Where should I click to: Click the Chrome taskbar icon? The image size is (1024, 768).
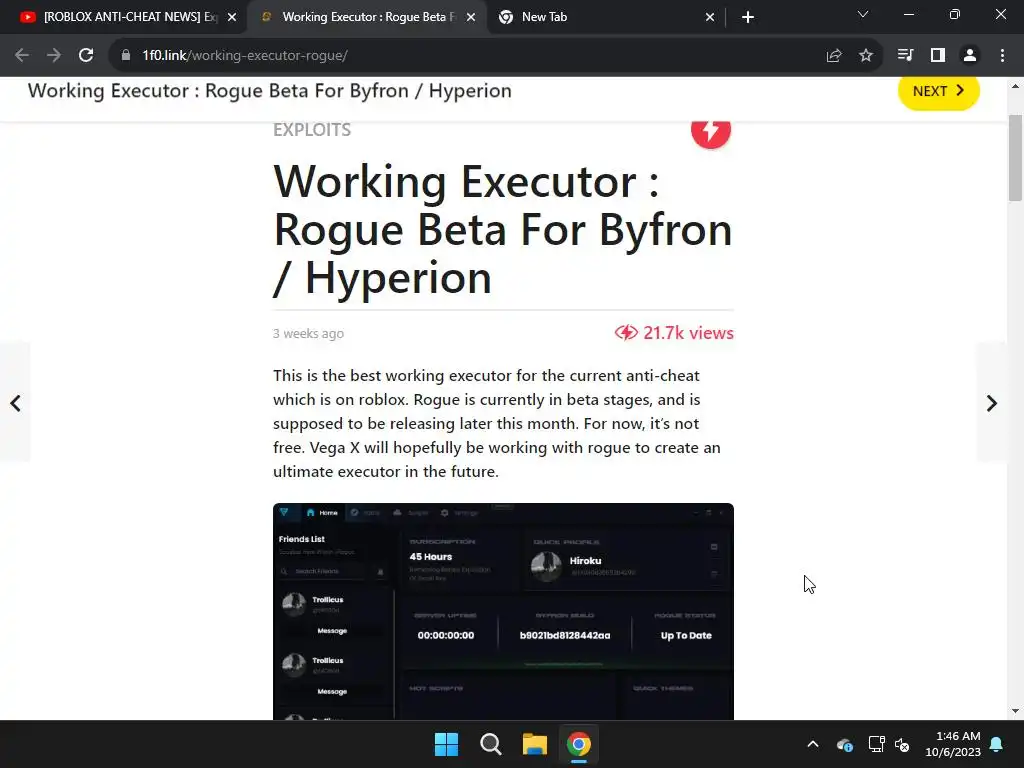tap(579, 744)
